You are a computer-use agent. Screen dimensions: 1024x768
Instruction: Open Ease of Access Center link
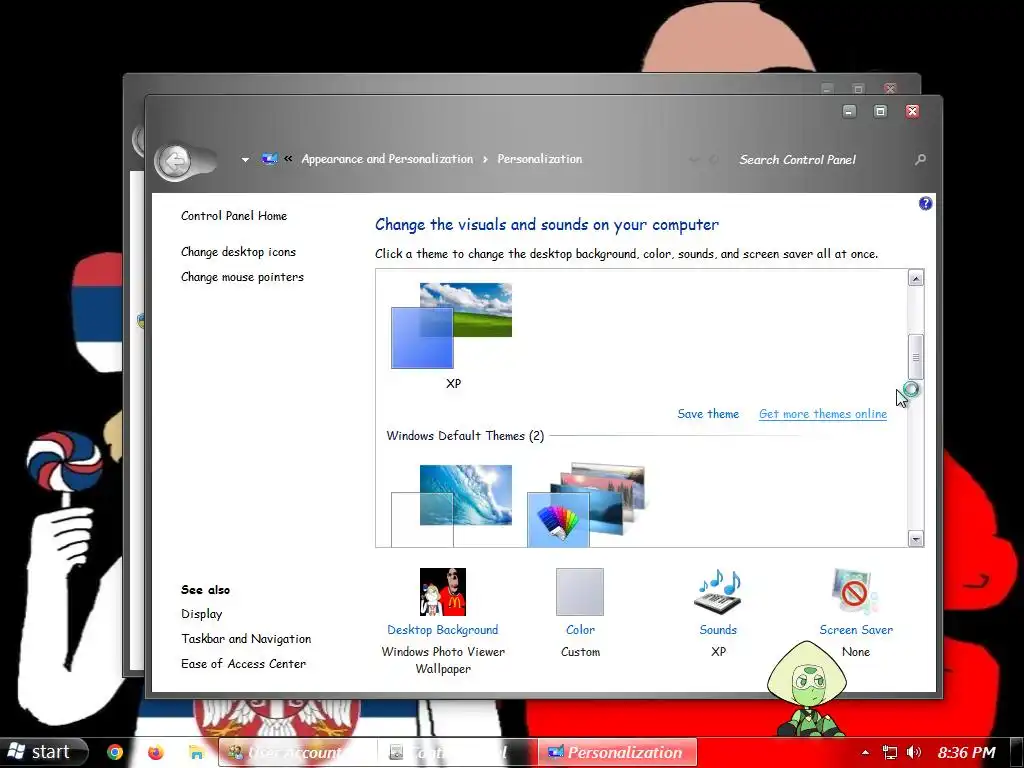[x=244, y=664]
